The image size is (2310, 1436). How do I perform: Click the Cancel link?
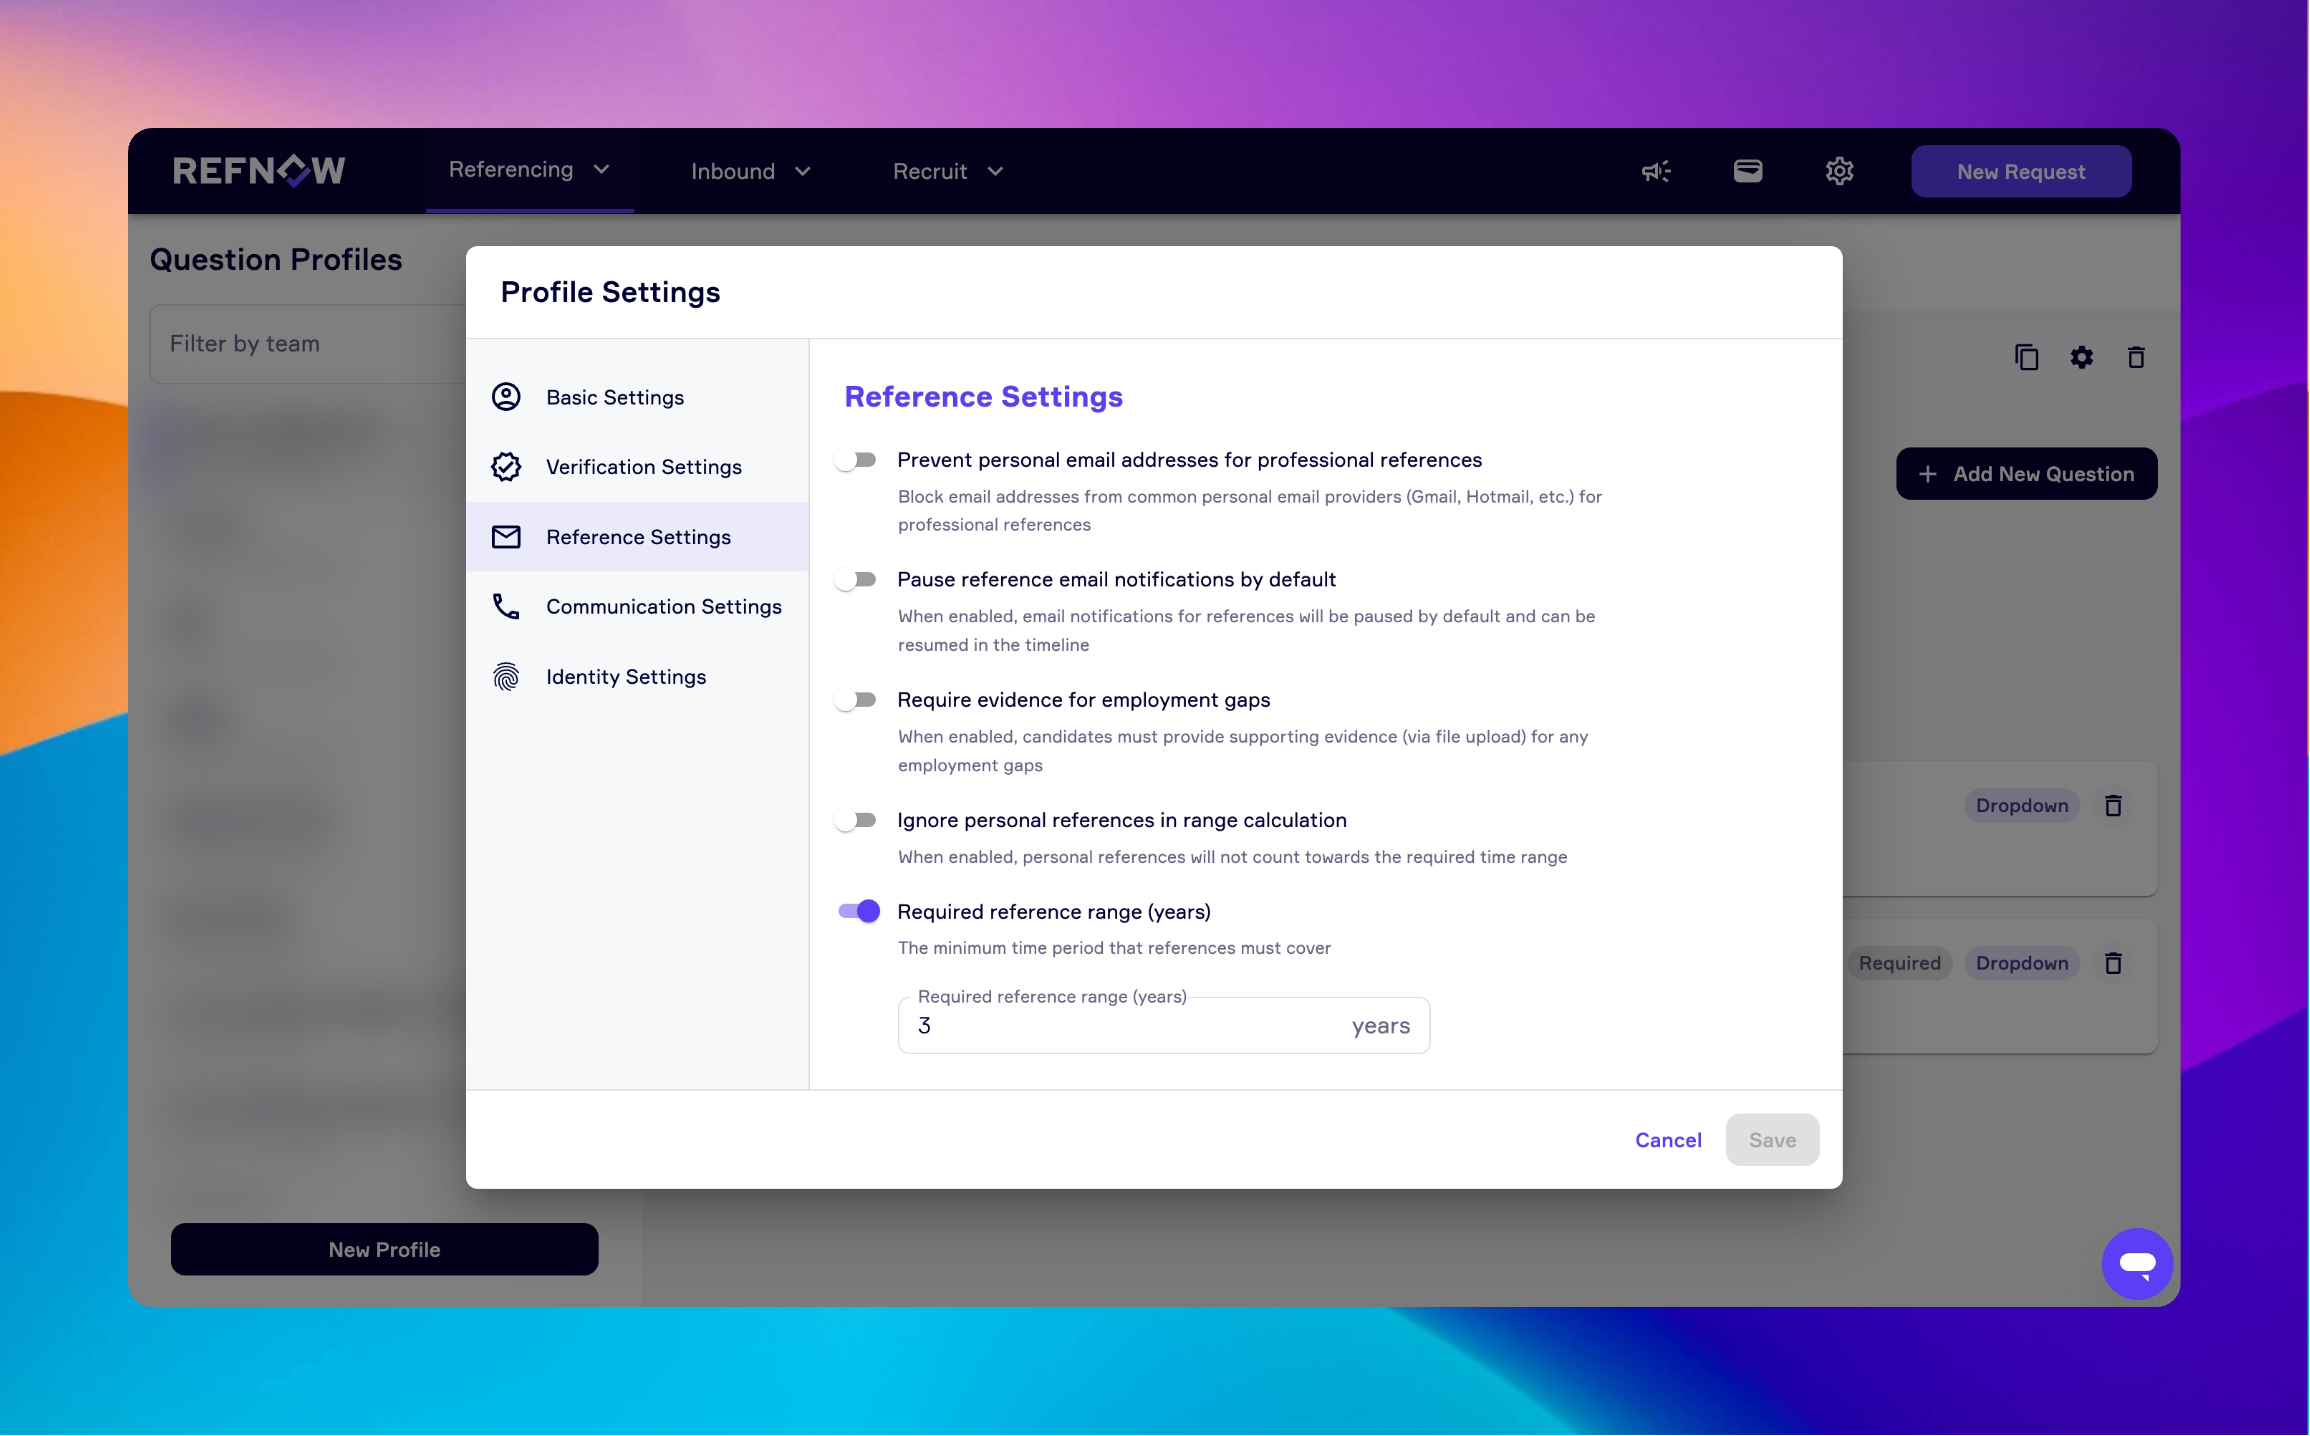point(1667,1140)
